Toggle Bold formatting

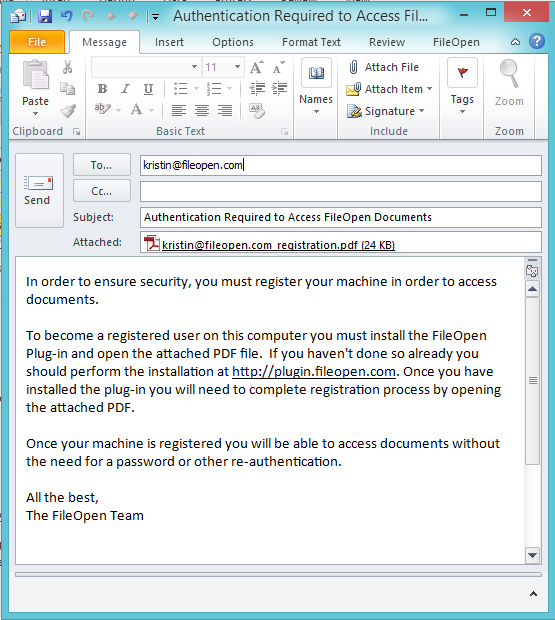coord(102,89)
